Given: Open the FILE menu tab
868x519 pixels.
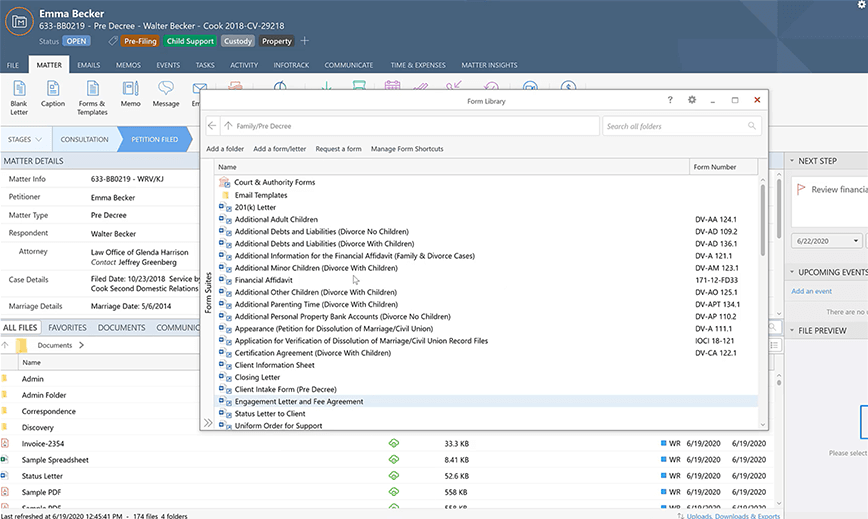Looking at the screenshot, I should click(13, 65).
